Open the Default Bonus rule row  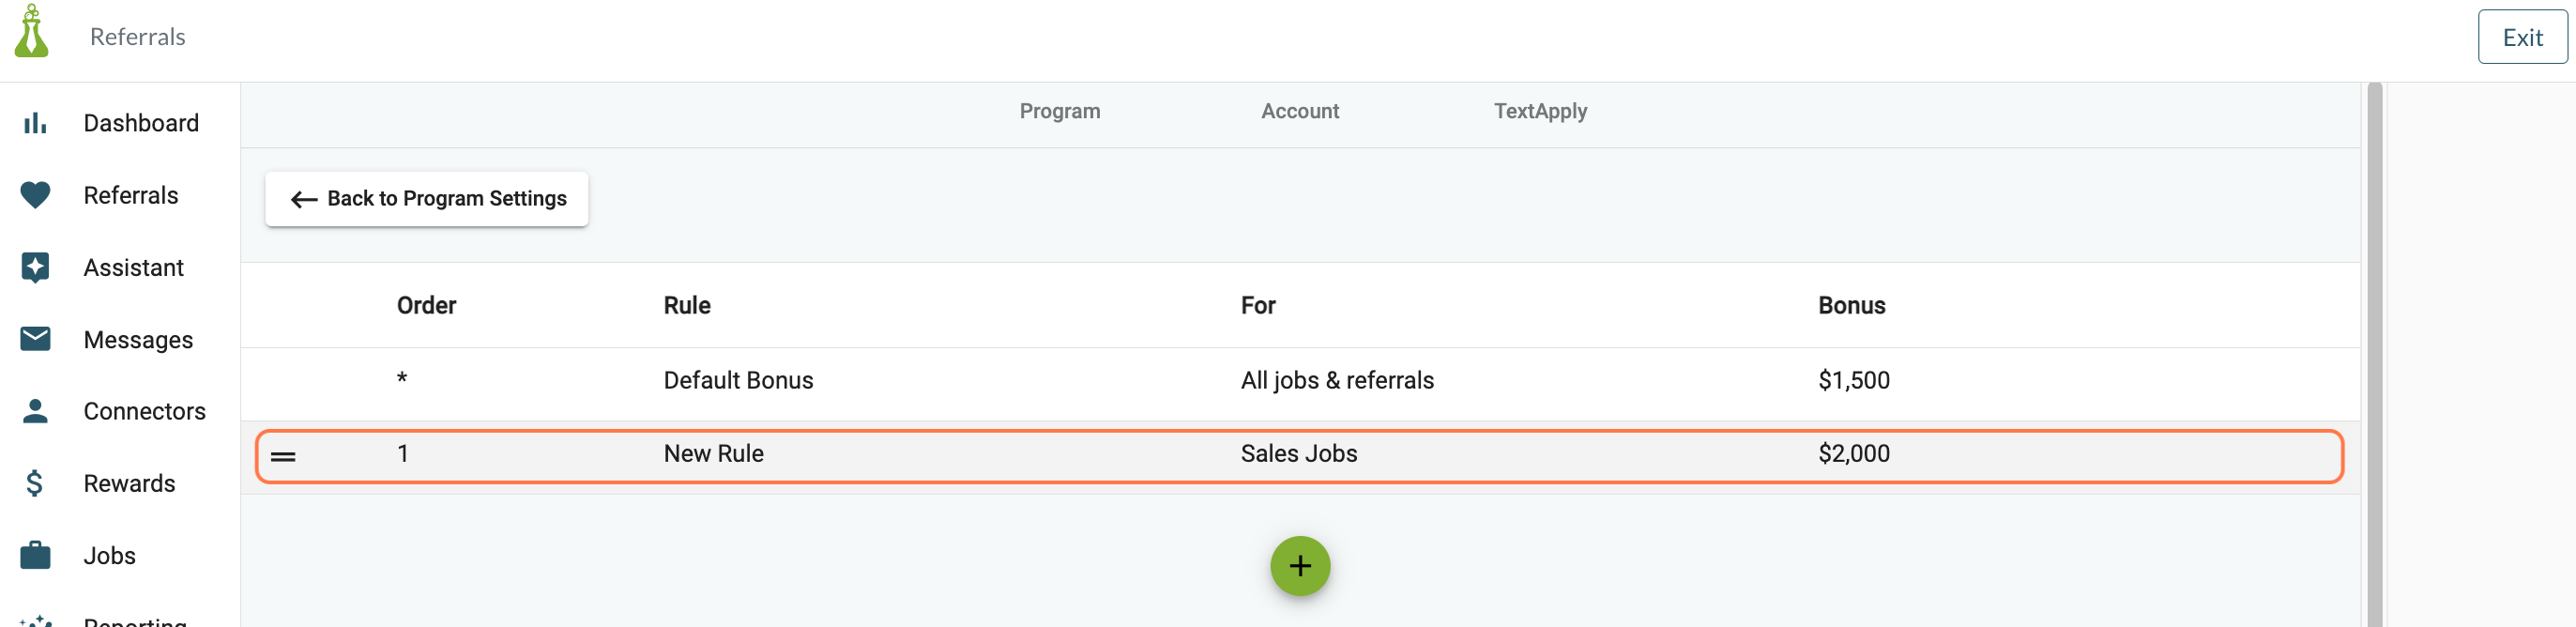[1300, 381]
